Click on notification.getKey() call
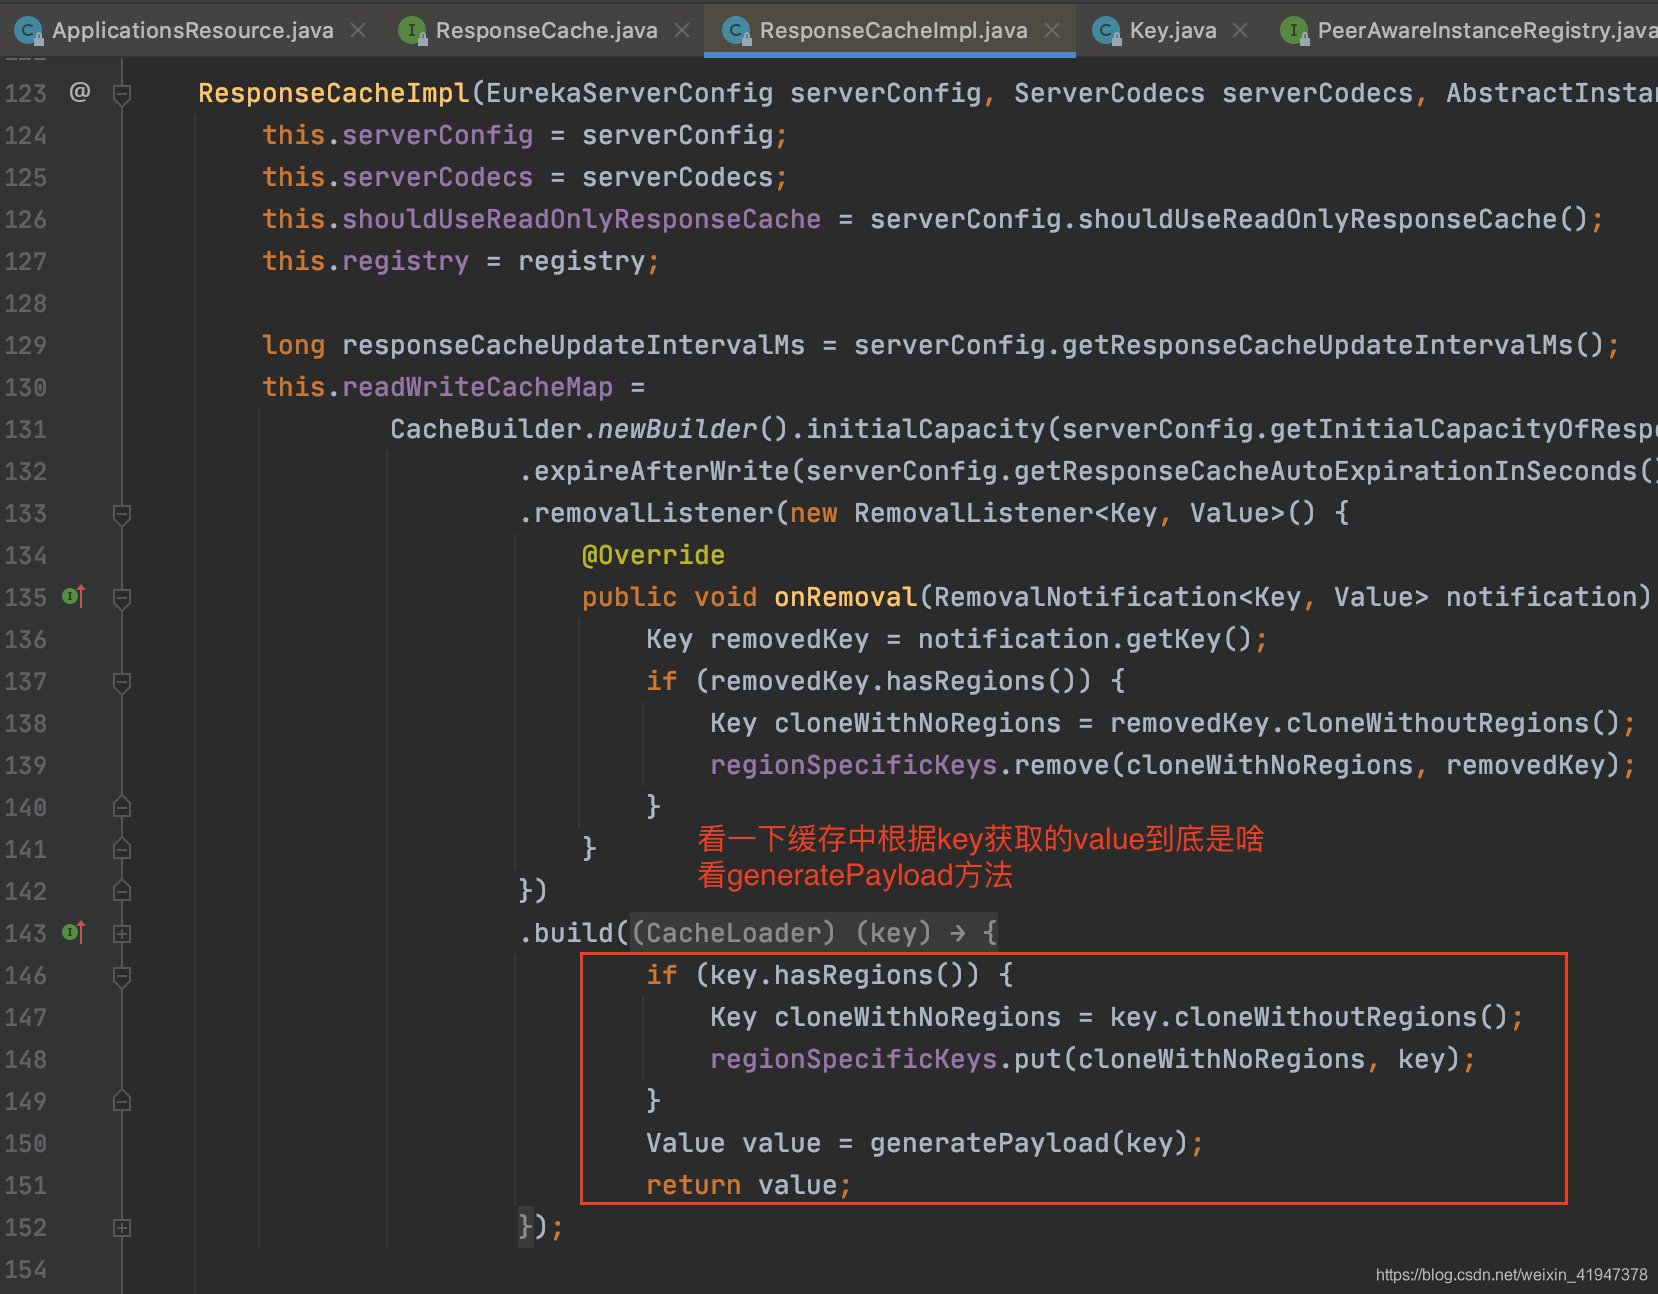Screen dimensions: 1658x1294 point(1085,639)
